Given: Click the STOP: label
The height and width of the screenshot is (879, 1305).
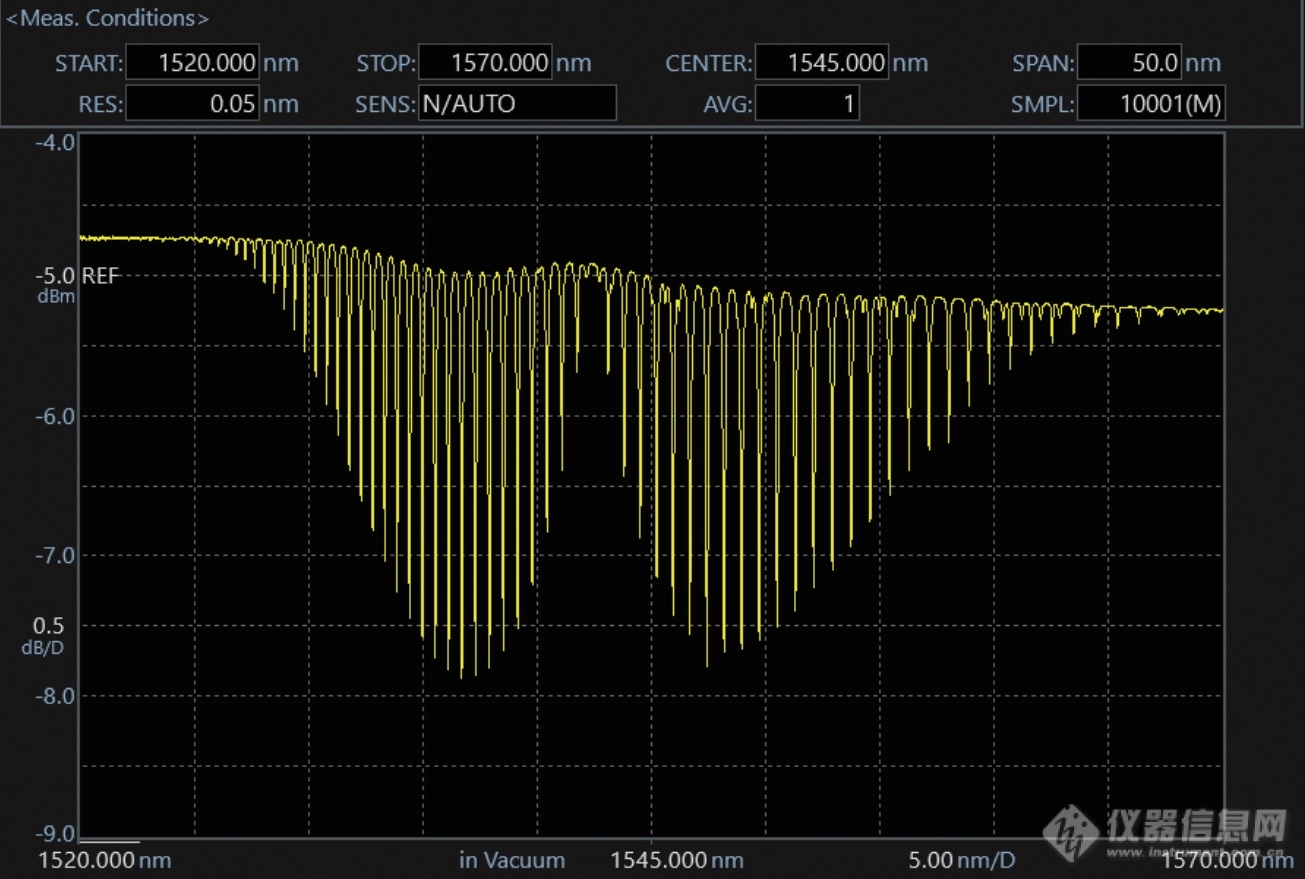Looking at the screenshot, I should point(386,64).
